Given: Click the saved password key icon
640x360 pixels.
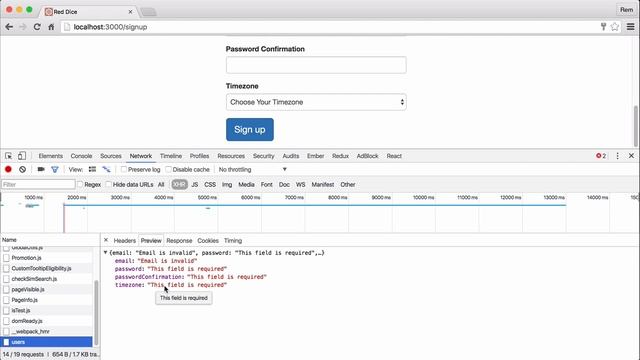Looking at the screenshot, I should pos(603,27).
